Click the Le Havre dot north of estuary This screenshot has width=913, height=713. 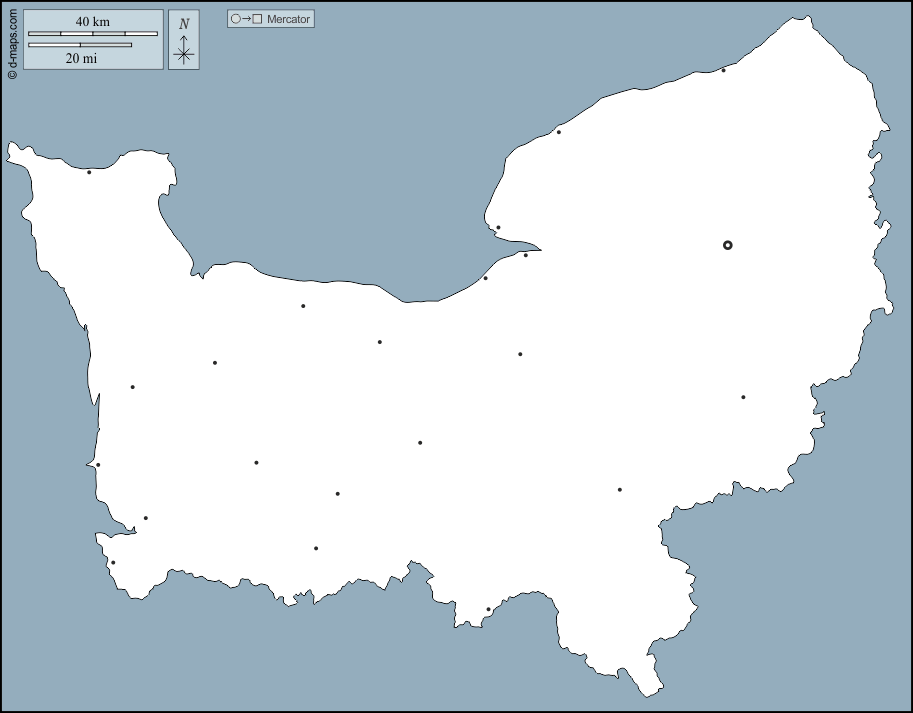click(498, 227)
